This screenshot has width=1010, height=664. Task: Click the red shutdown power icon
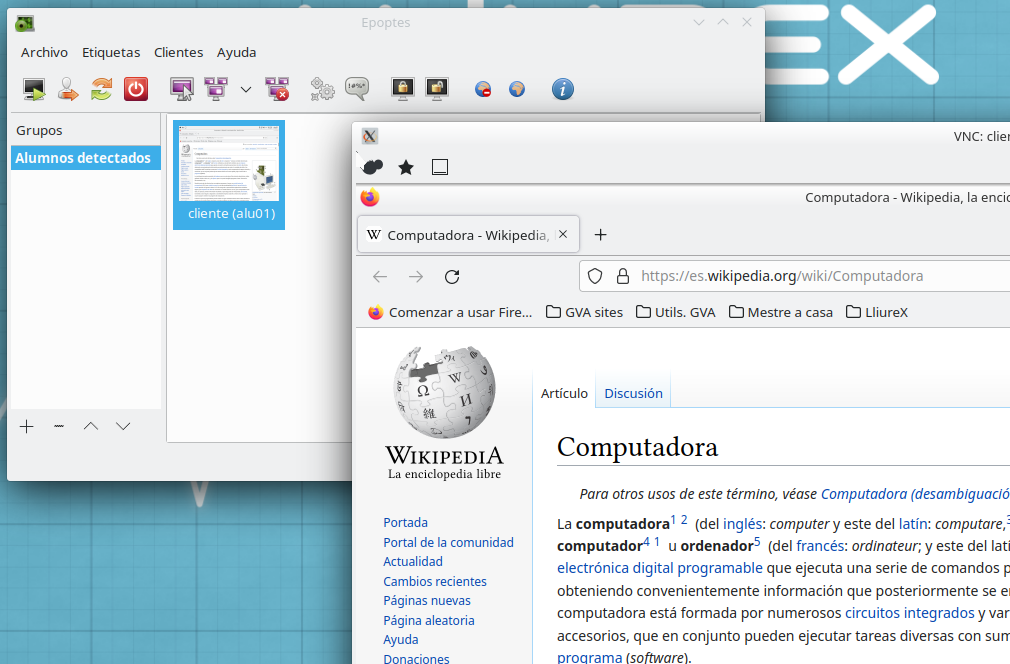point(135,89)
